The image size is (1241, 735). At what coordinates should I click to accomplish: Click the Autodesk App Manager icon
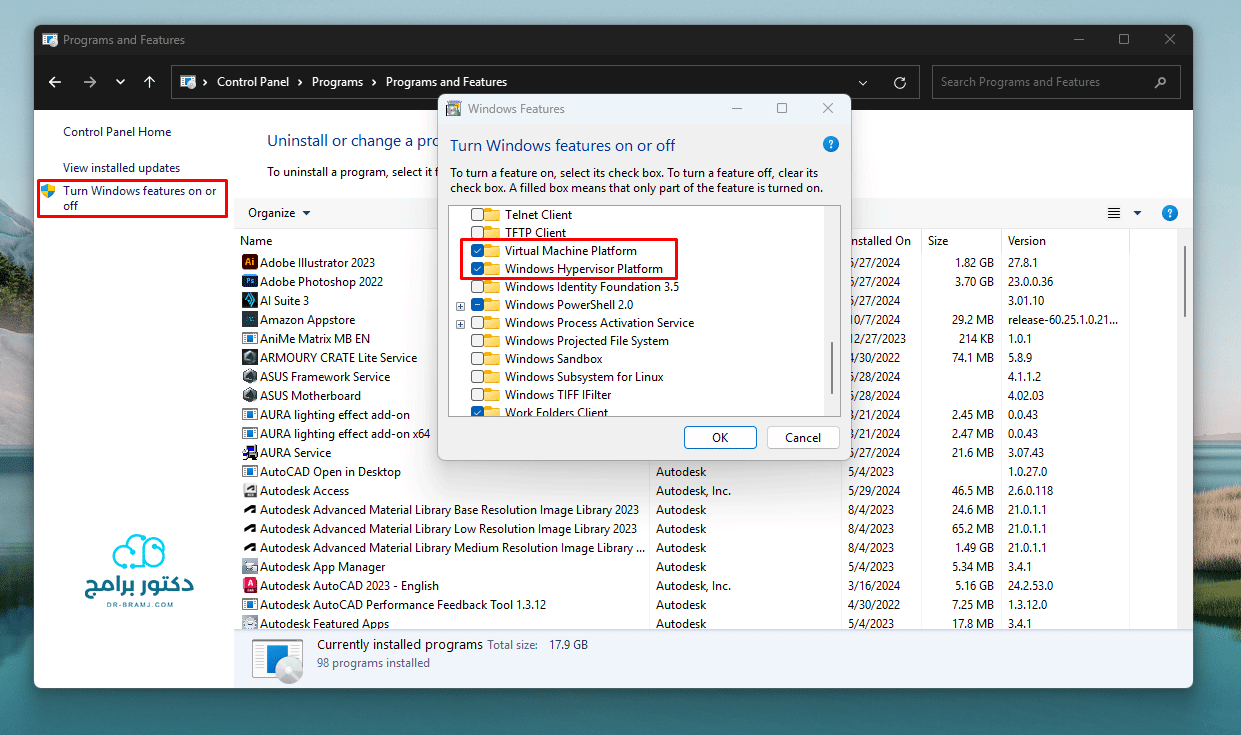[250, 566]
